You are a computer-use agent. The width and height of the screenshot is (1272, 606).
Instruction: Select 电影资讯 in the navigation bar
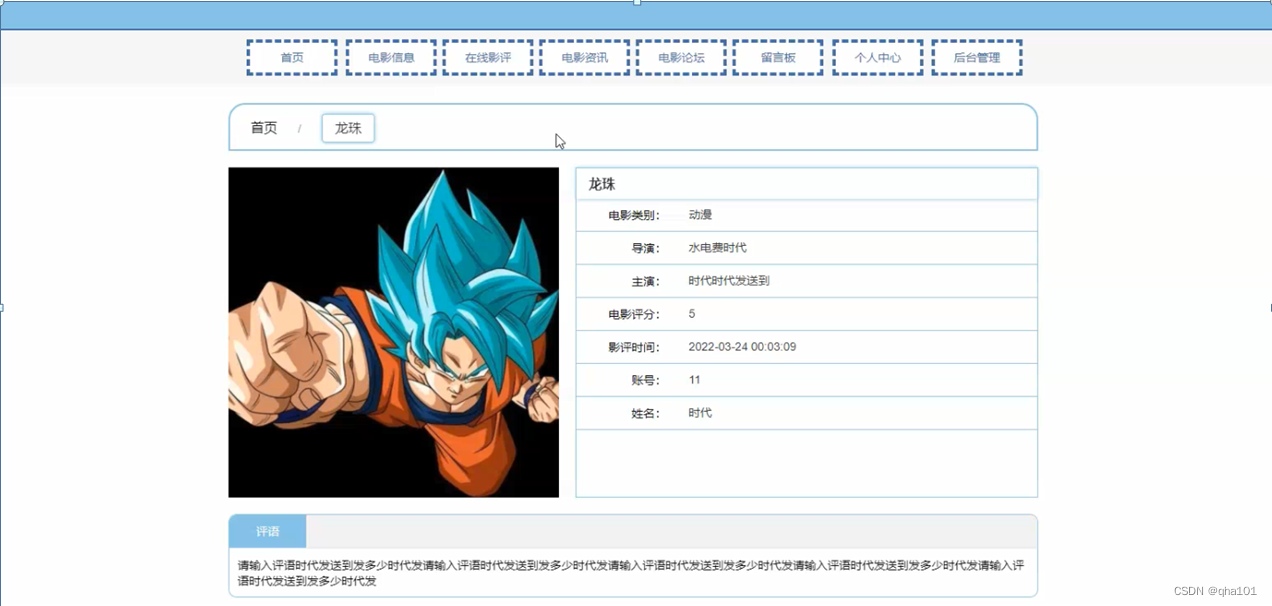pyautogui.click(x=585, y=58)
